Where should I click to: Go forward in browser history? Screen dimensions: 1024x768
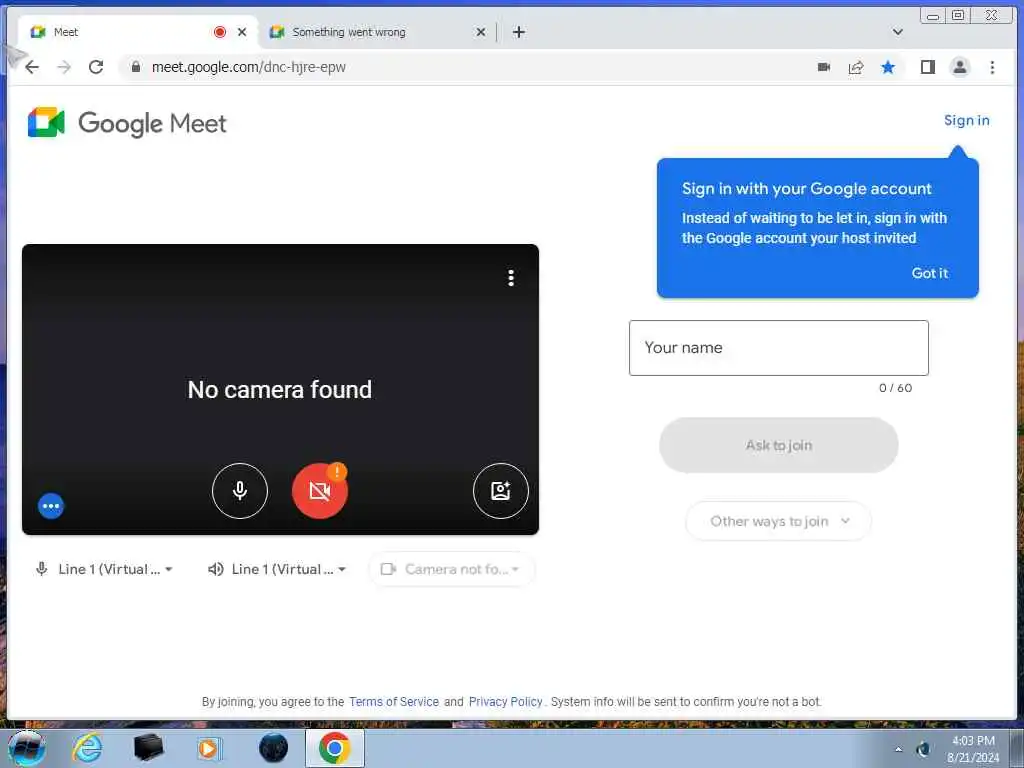pyautogui.click(x=64, y=67)
